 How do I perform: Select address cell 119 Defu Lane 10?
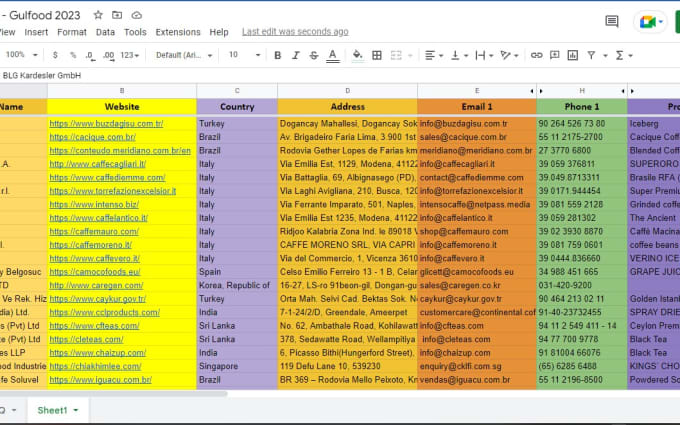[x=347, y=366]
